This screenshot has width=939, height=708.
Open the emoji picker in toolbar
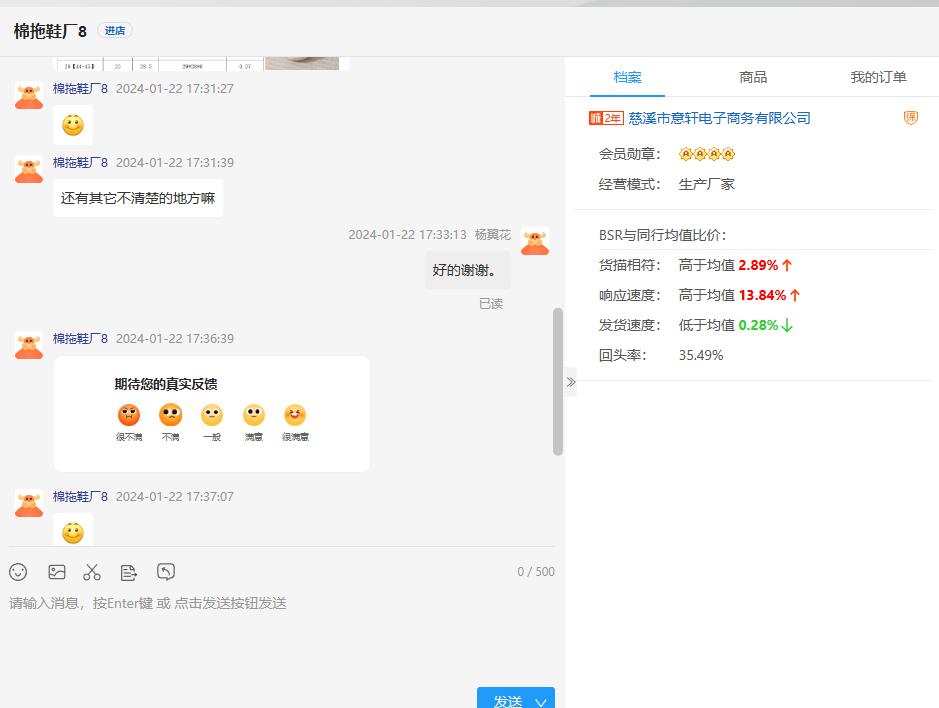tap(18, 572)
